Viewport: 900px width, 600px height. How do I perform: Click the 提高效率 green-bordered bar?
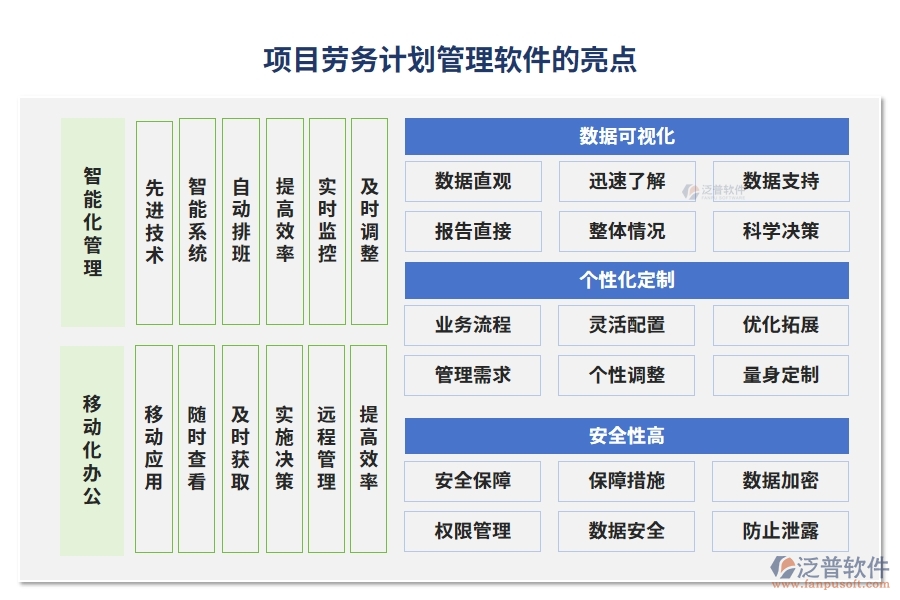[x=283, y=220]
